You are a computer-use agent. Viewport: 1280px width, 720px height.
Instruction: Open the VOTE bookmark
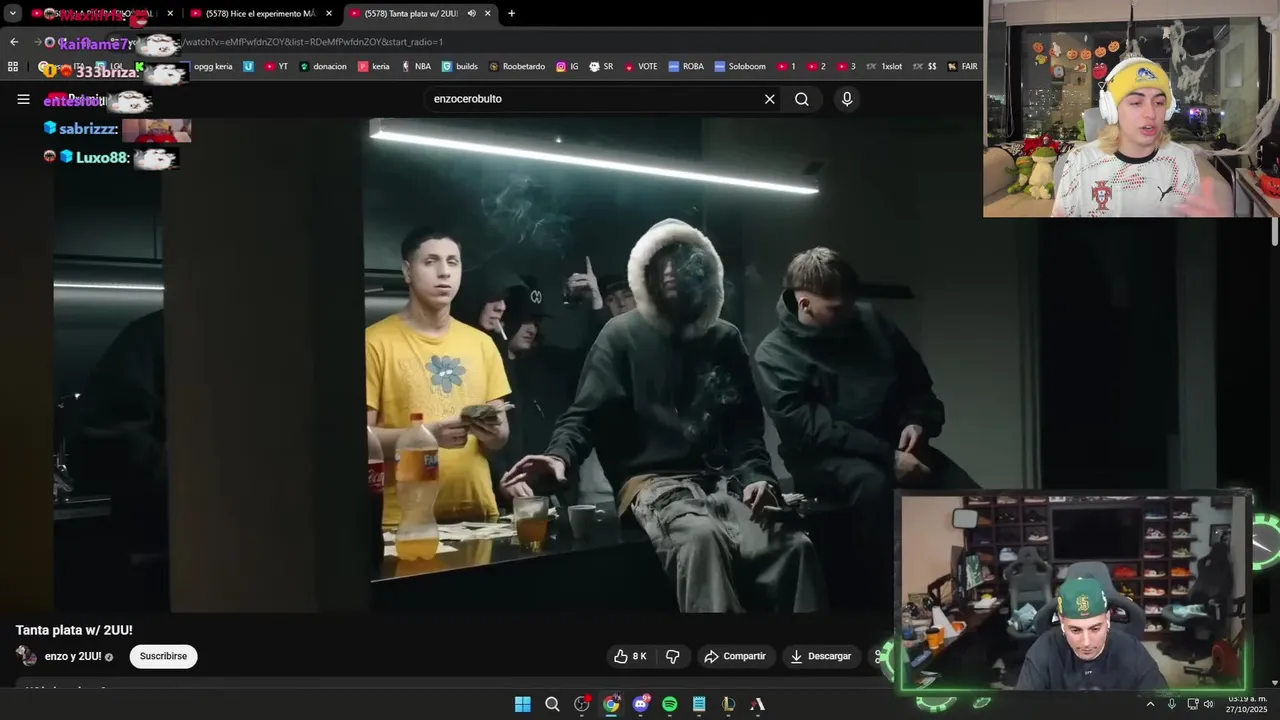641,66
